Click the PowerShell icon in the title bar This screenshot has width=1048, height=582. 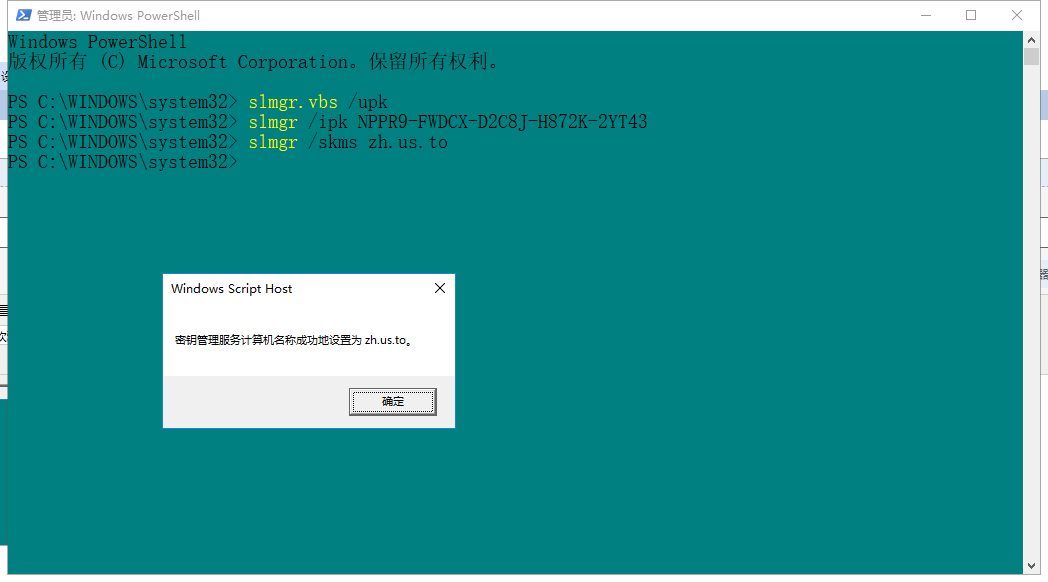22,15
